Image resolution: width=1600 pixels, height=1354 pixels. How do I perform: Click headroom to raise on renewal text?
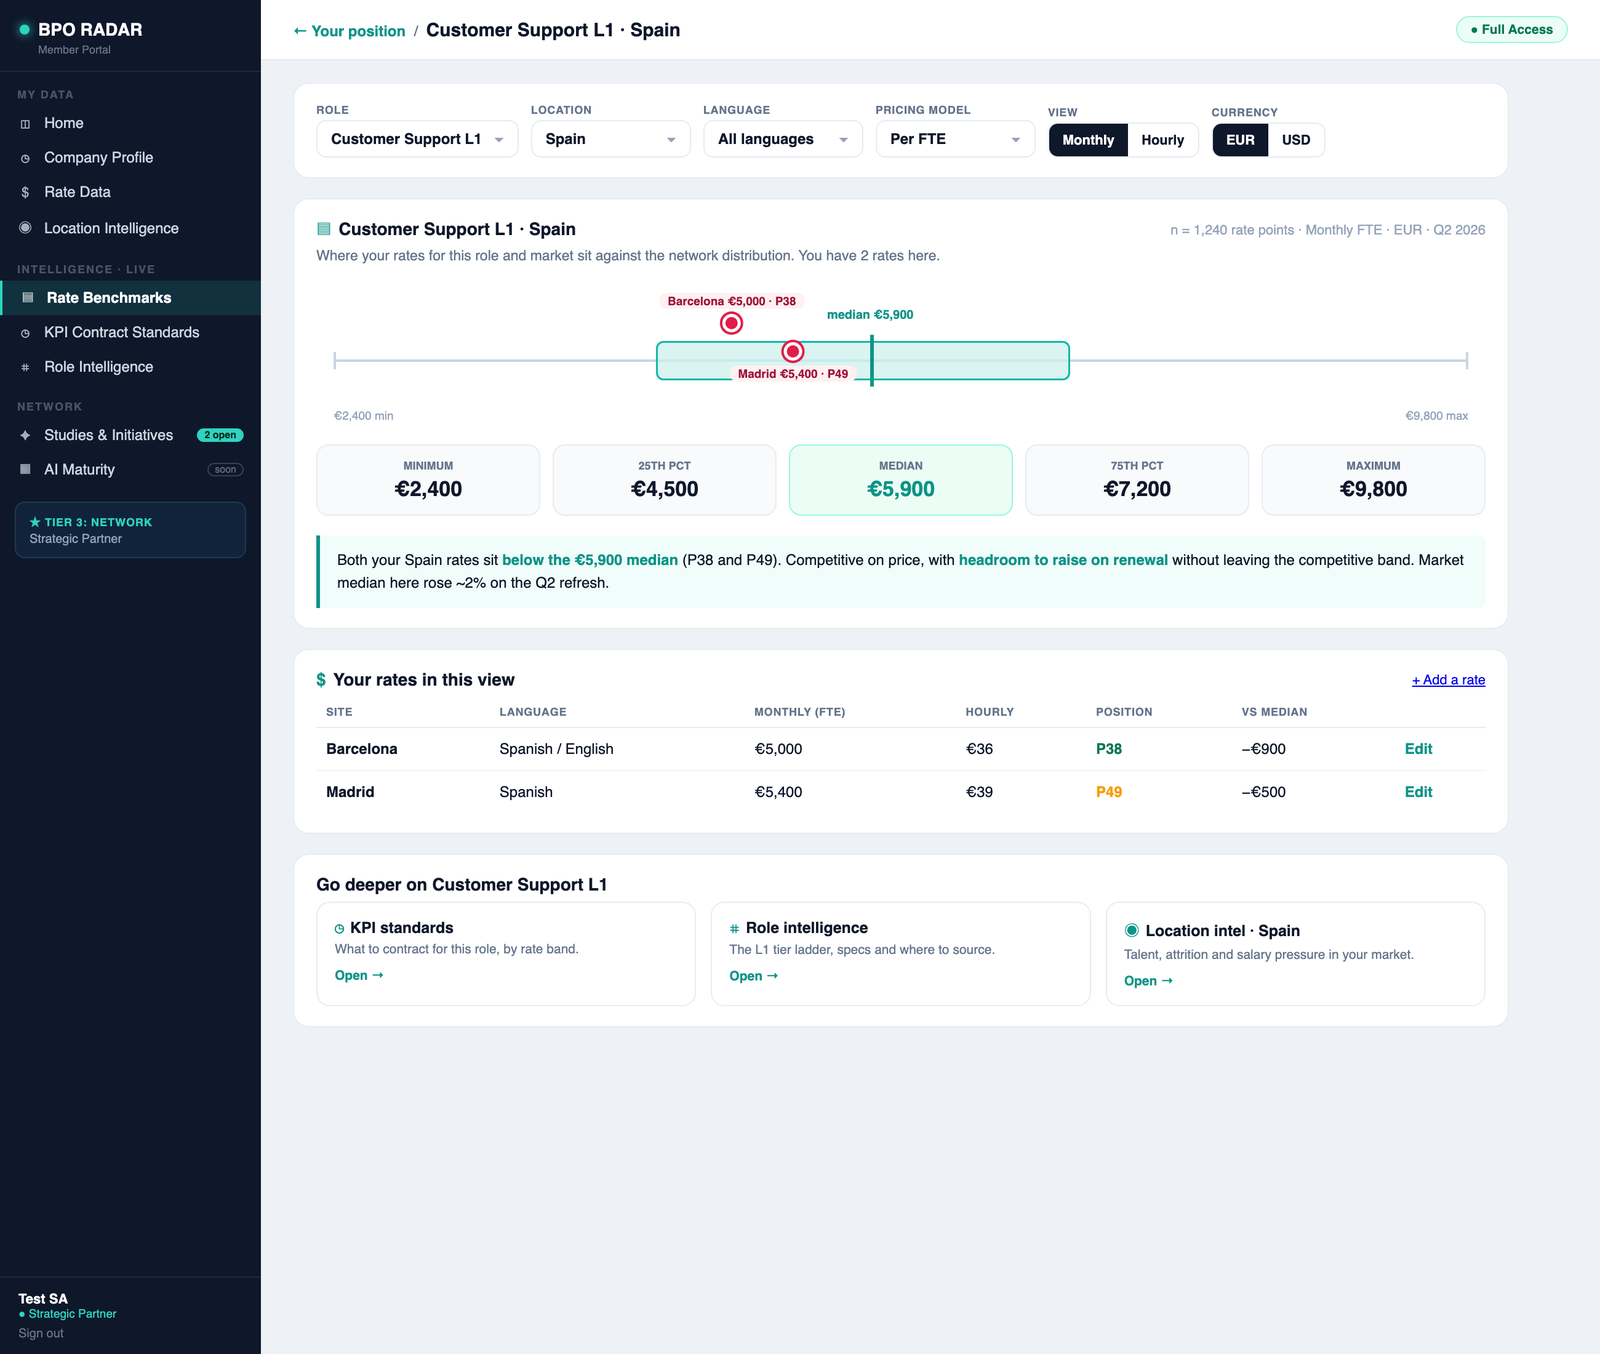pos(1063,560)
